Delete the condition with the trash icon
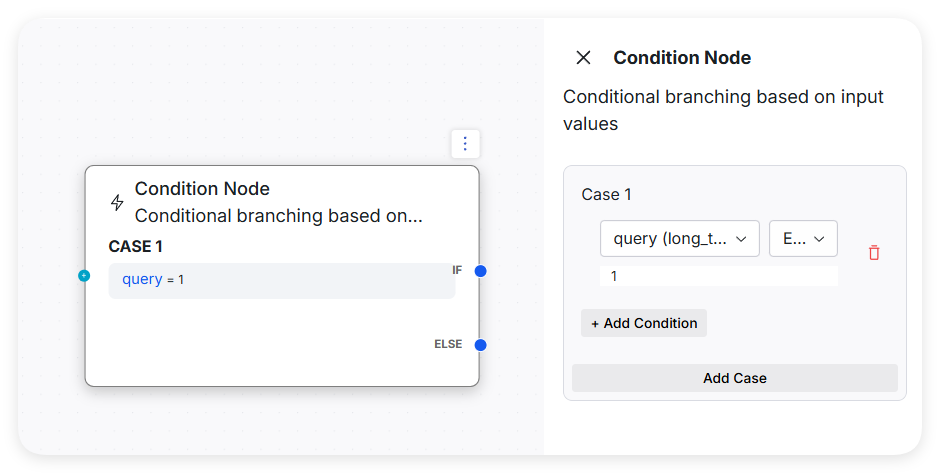Viewport: 940px width, 473px height. point(874,253)
